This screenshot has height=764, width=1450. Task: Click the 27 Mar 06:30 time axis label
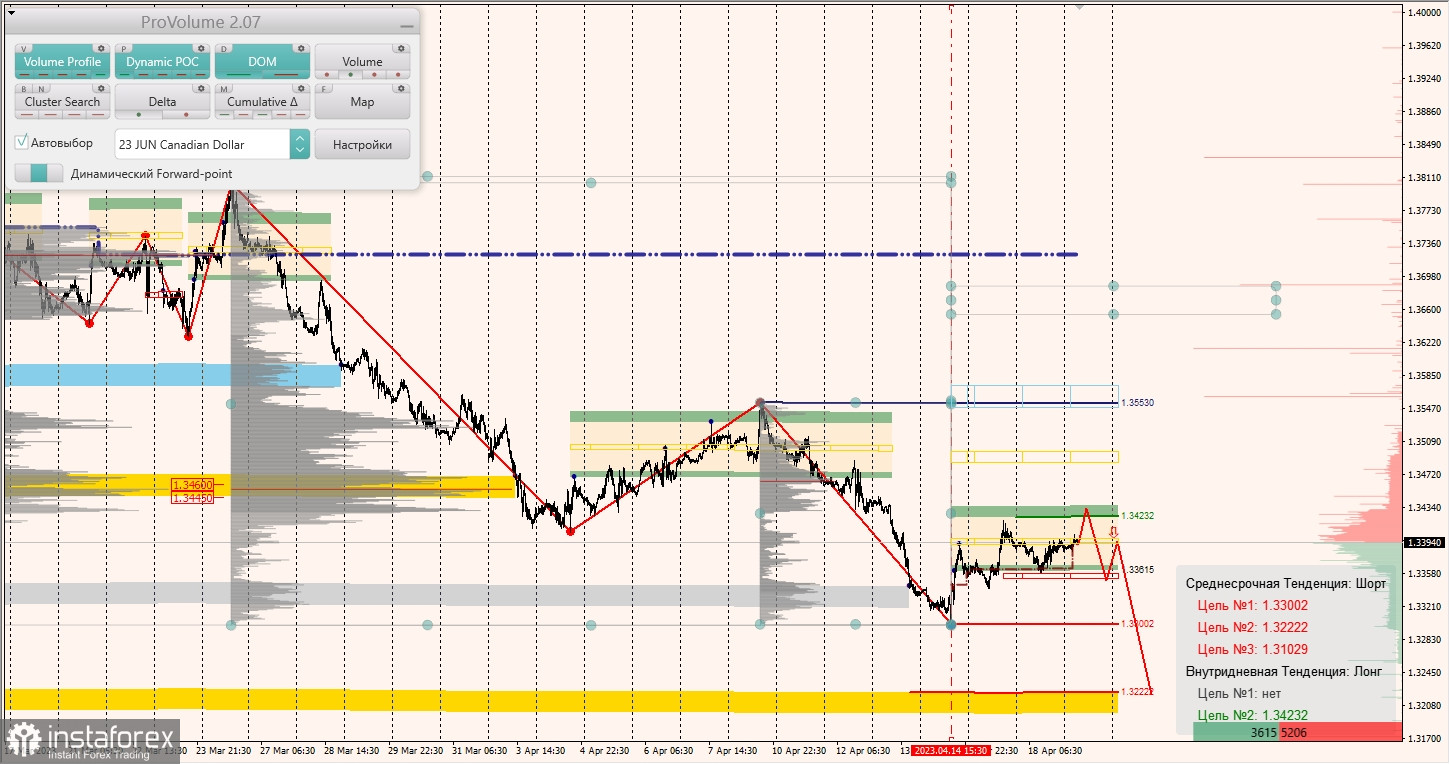click(288, 749)
